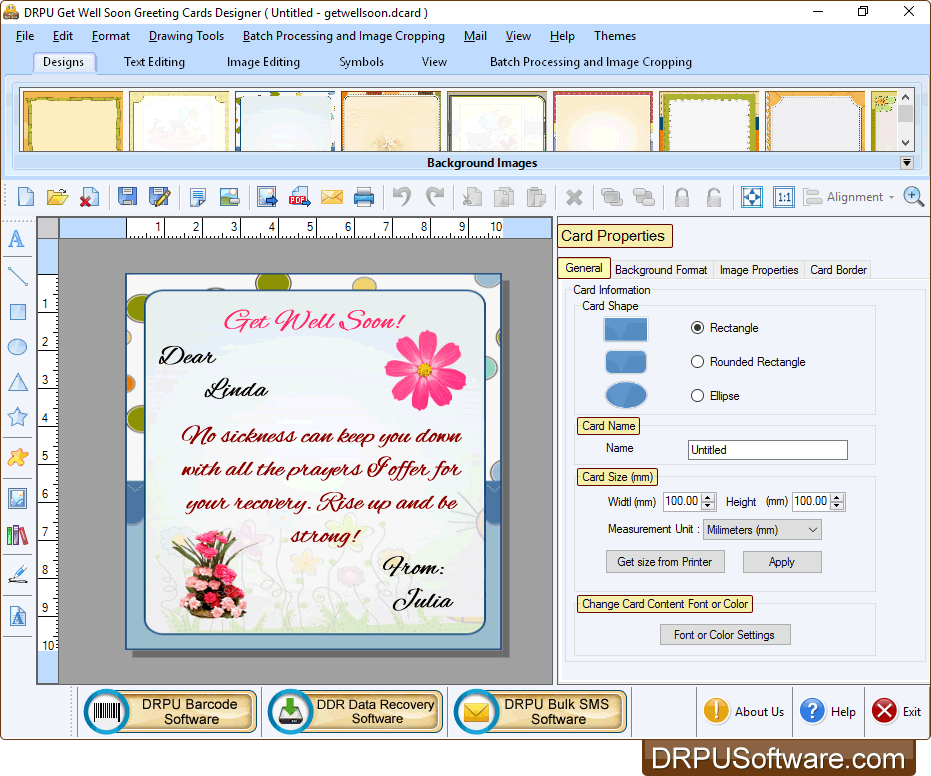Image resolution: width=931 pixels, height=776 pixels.
Task: Open the Background Format tab
Action: pyautogui.click(x=661, y=270)
